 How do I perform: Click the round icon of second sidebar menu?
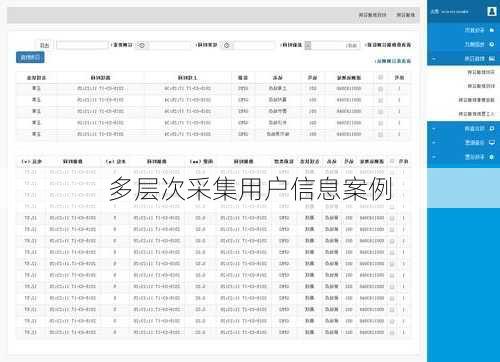point(492,44)
